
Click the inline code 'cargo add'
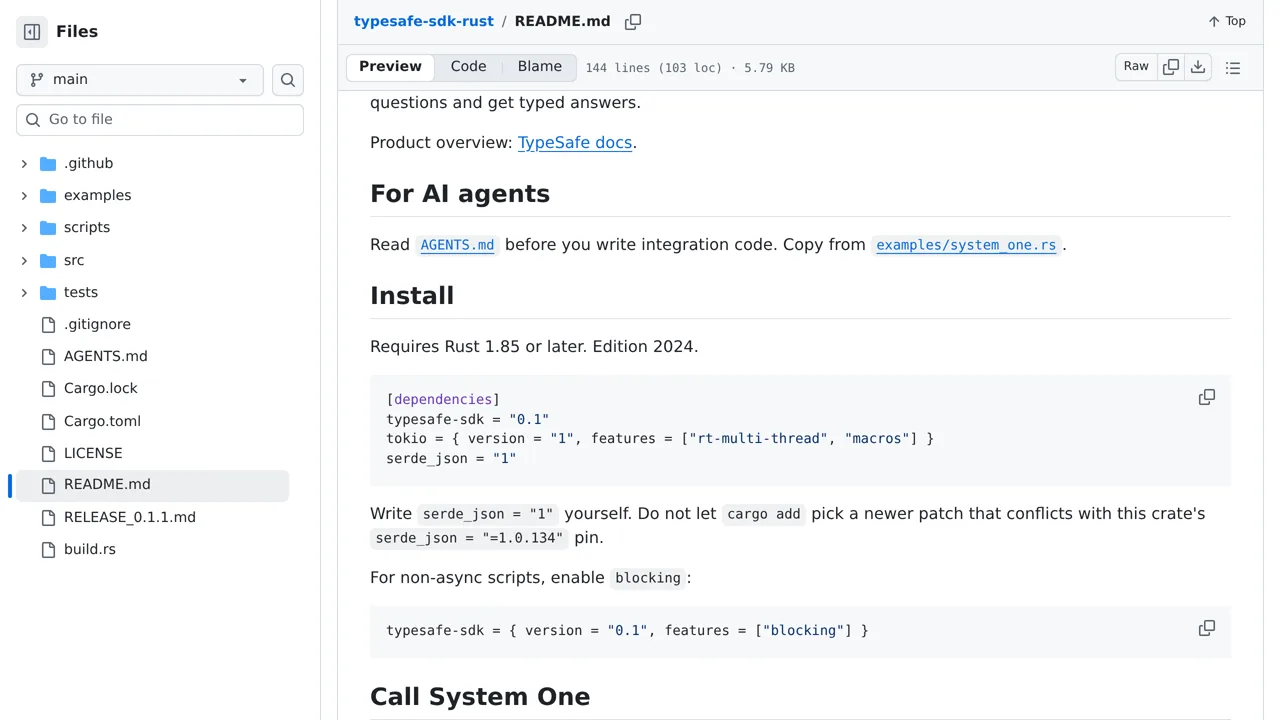tap(764, 514)
